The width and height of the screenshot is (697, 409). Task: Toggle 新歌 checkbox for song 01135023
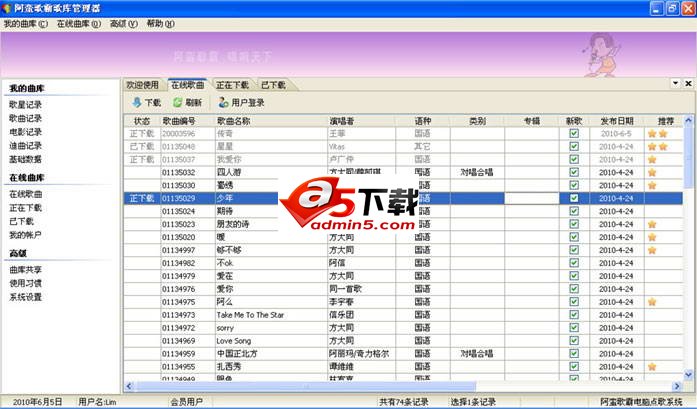tap(574, 224)
